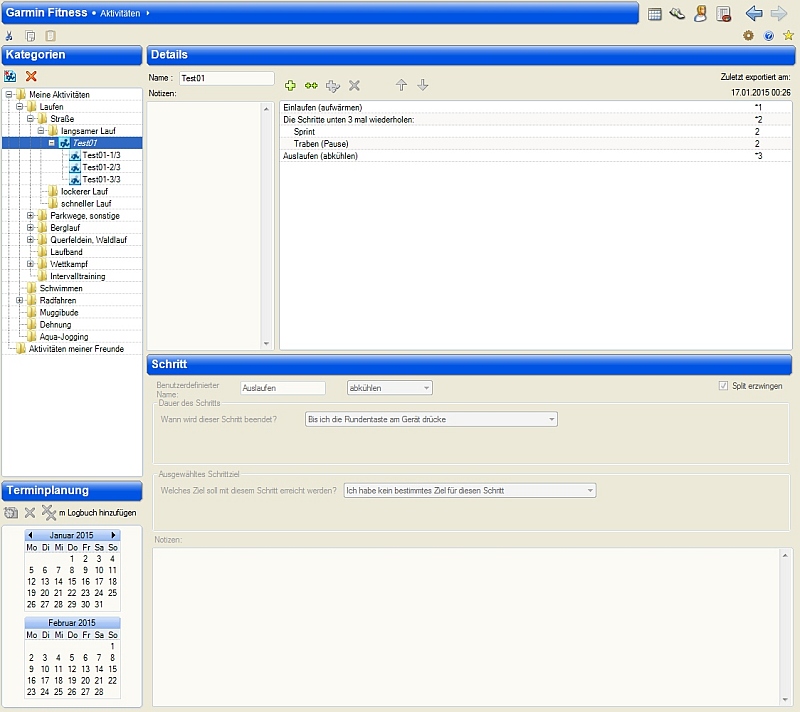Go to next month in Januar calendar
This screenshot has width=800, height=712.
coord(114,536)
